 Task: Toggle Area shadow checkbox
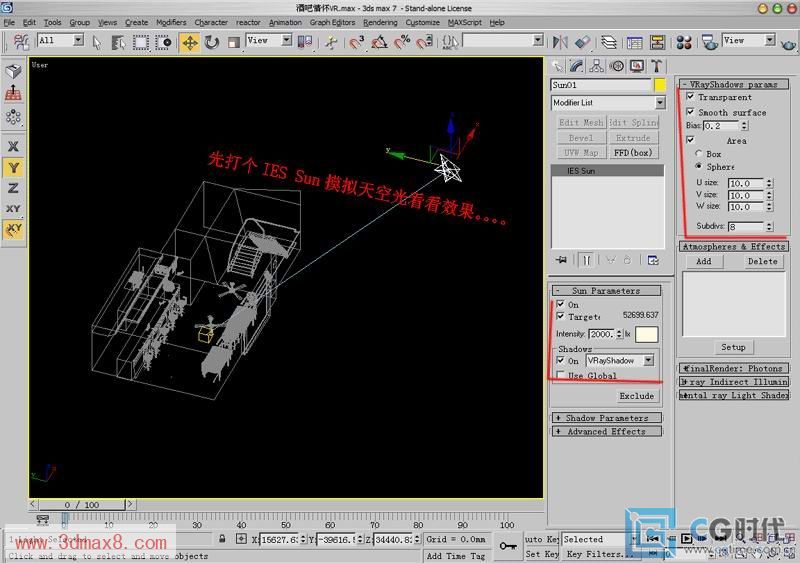(x=690, y=139)
